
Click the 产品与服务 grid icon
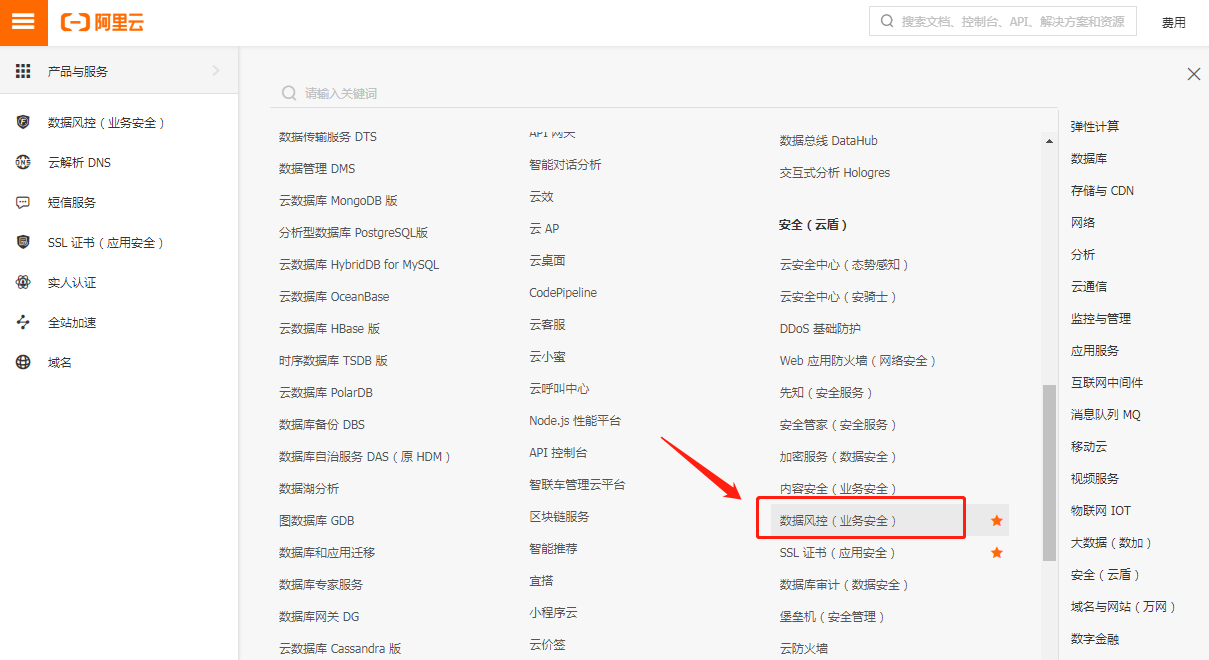23,71
